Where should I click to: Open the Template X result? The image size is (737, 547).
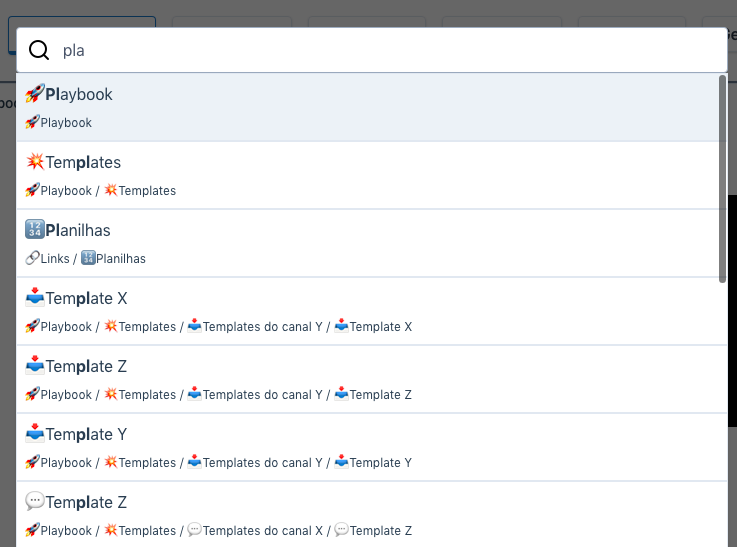(371, 312)
